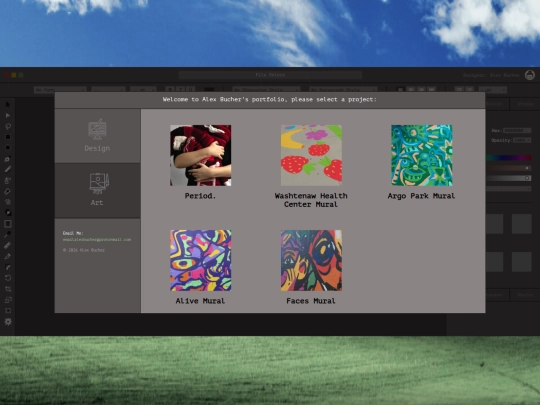Select the Ruler measure tool
The height and width of the screenshot is (405, 540).
point(8,246)
